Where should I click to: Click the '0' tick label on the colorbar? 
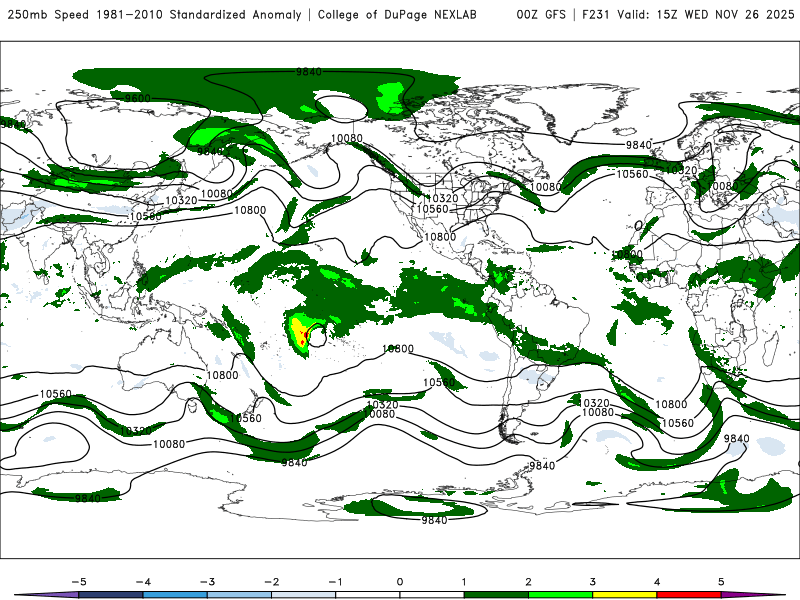point(399,582)
